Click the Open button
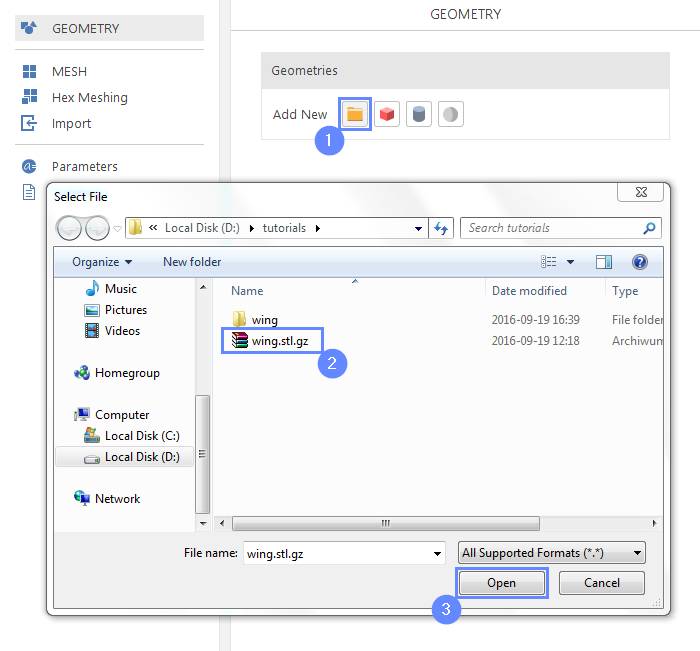The width and height of the screenshot is (700, 651). click(502, 583)
